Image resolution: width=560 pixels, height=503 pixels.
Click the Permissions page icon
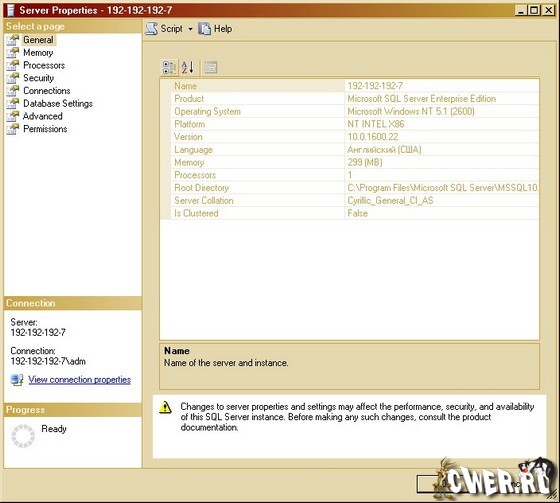13,129
